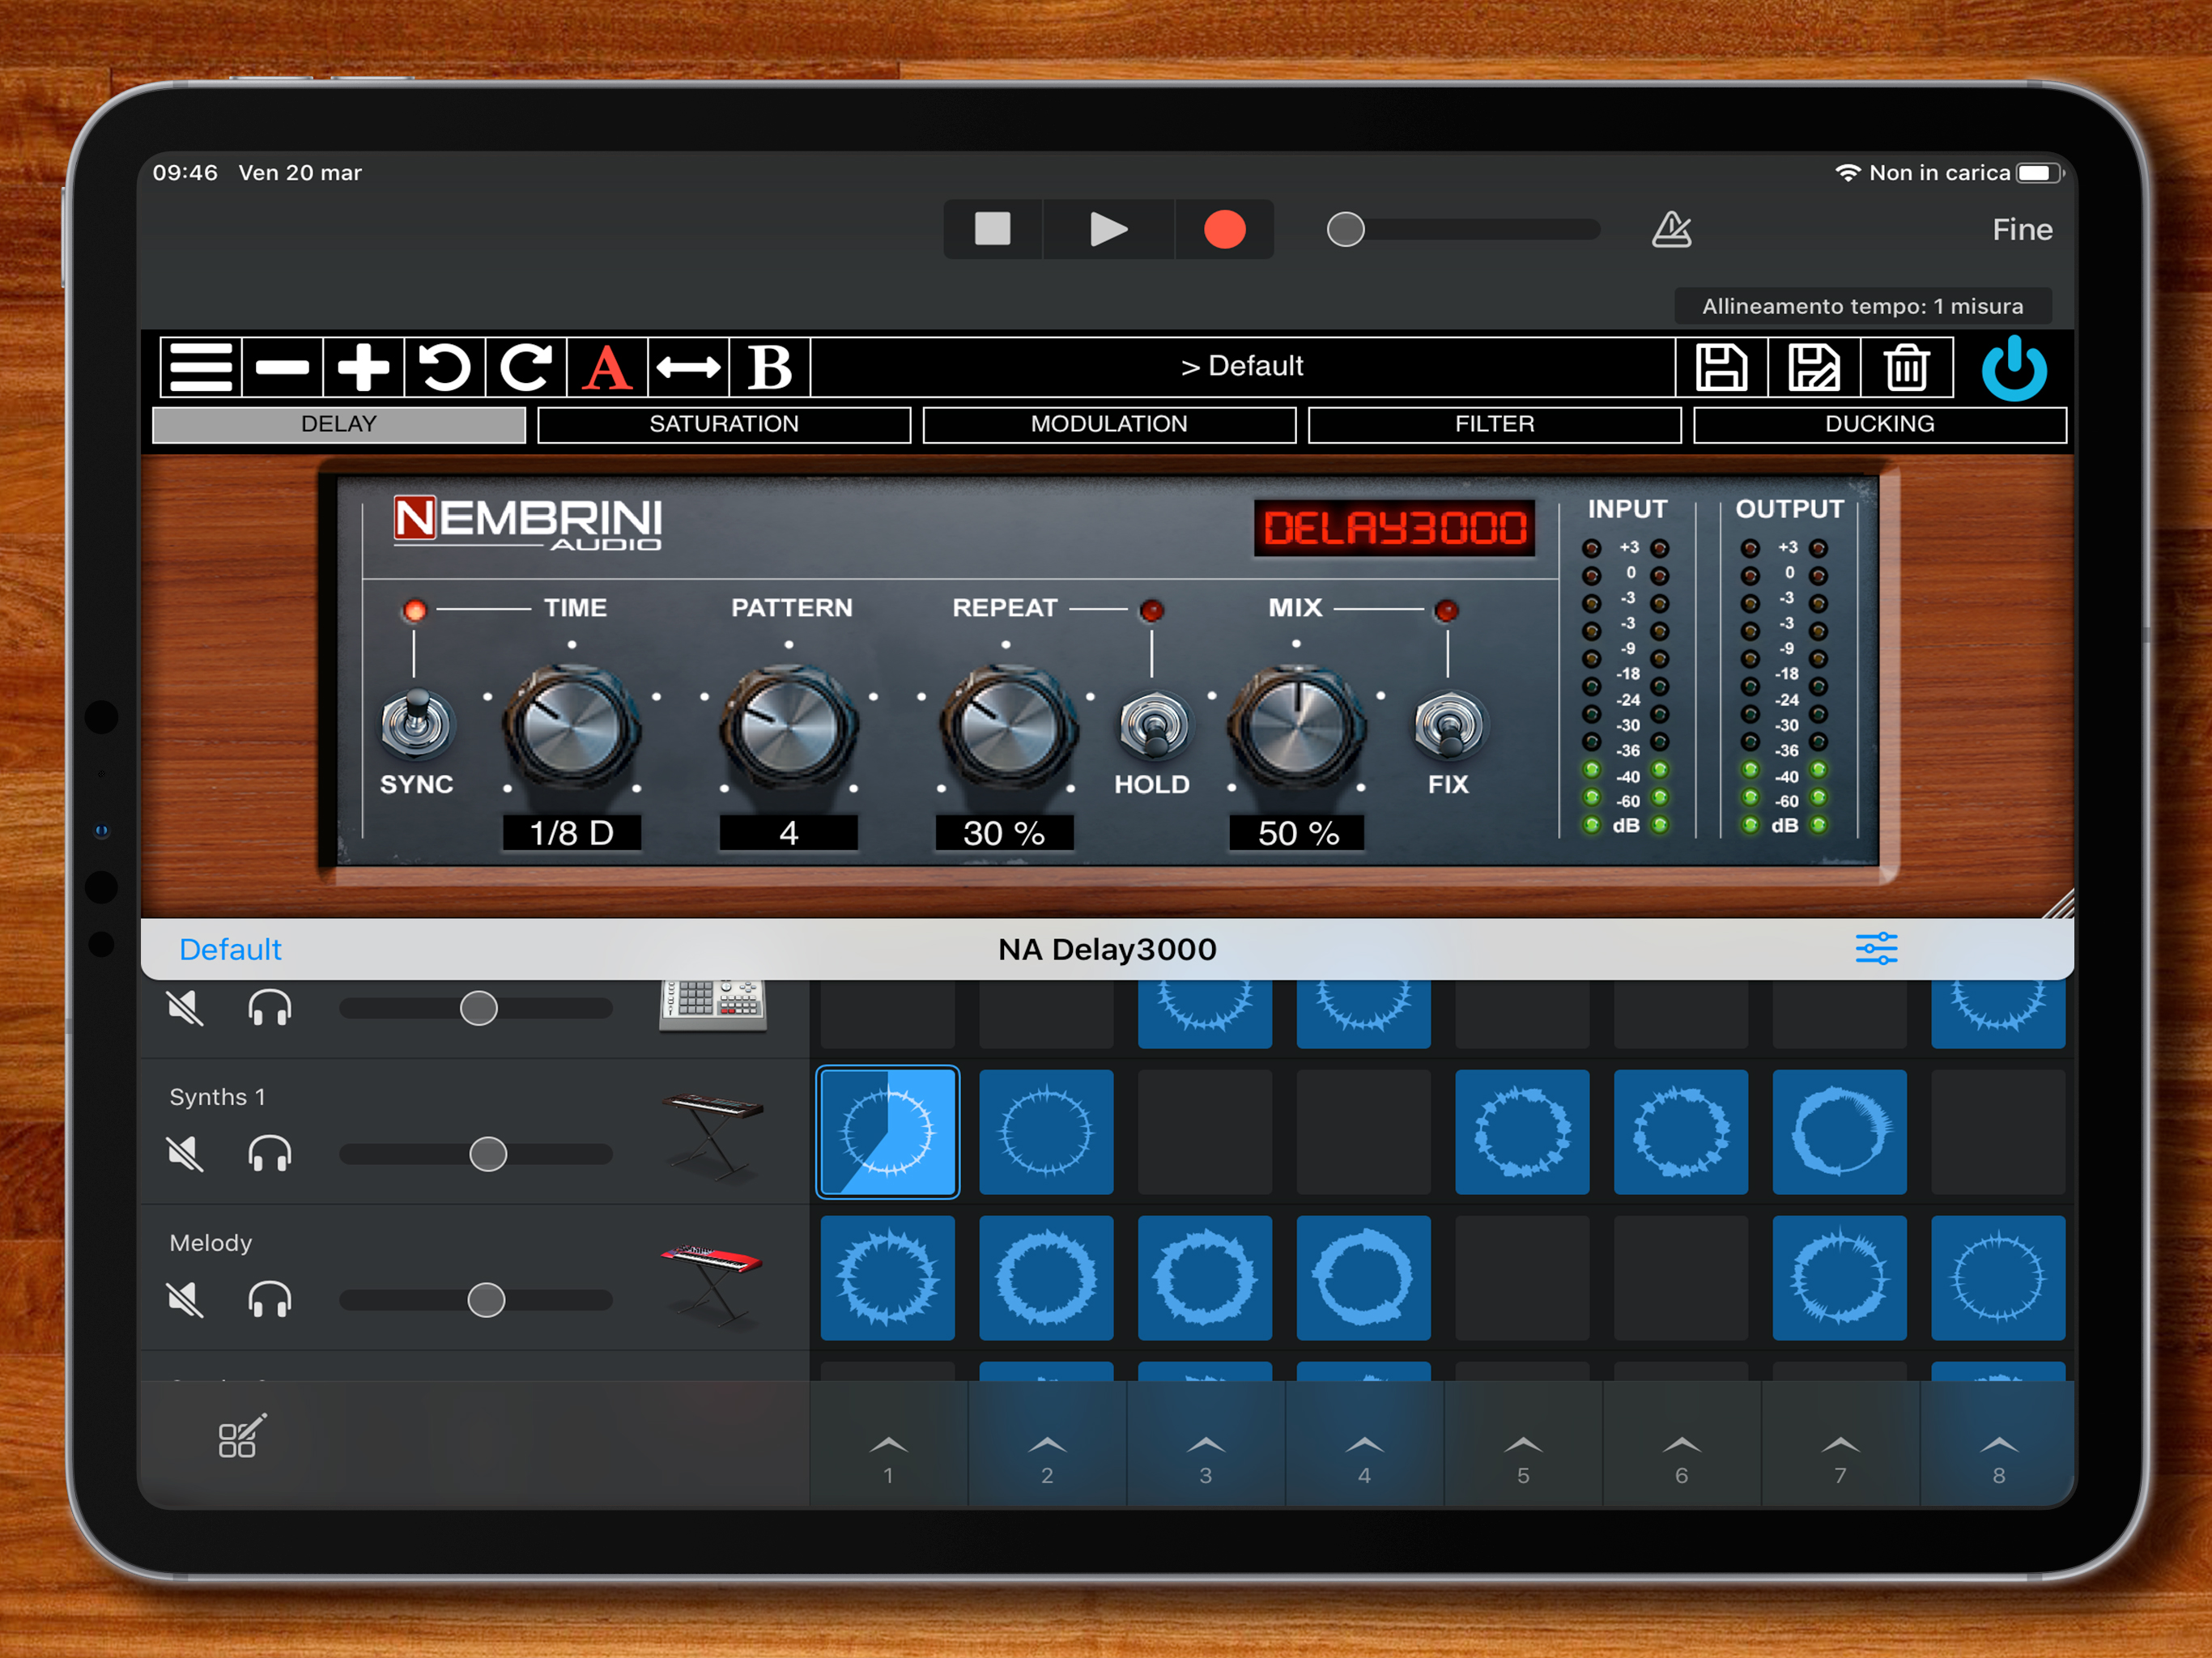
Task: Select the A comparison state
Action: click(607, 367)
